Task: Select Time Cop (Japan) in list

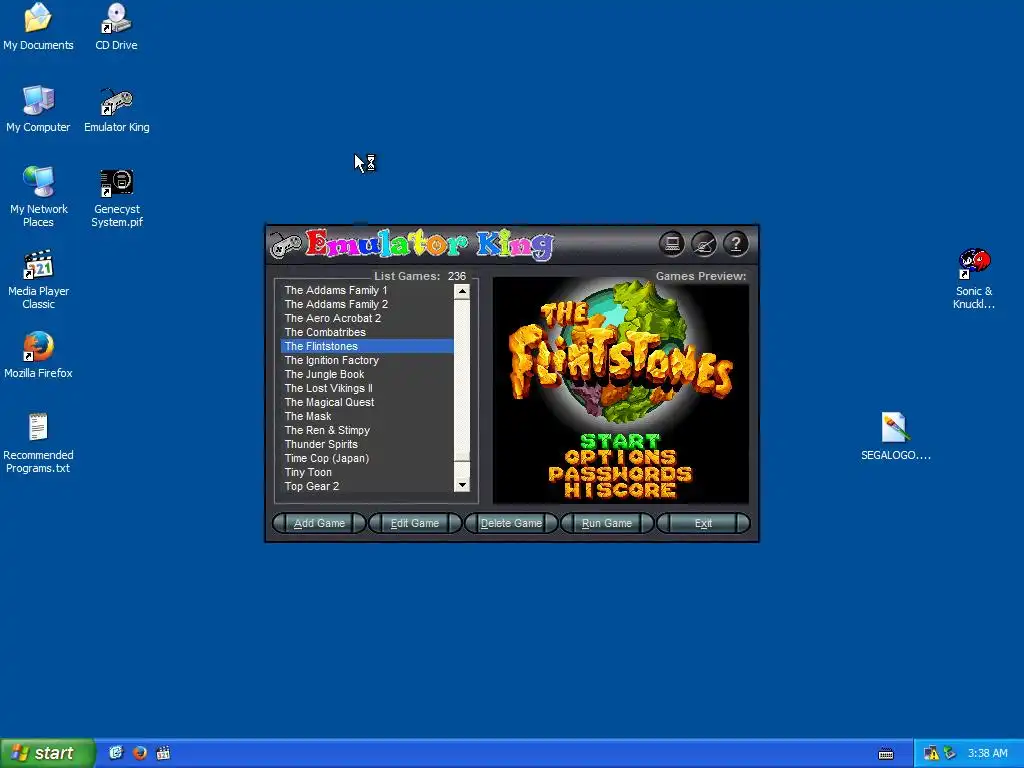Action: 367,458
